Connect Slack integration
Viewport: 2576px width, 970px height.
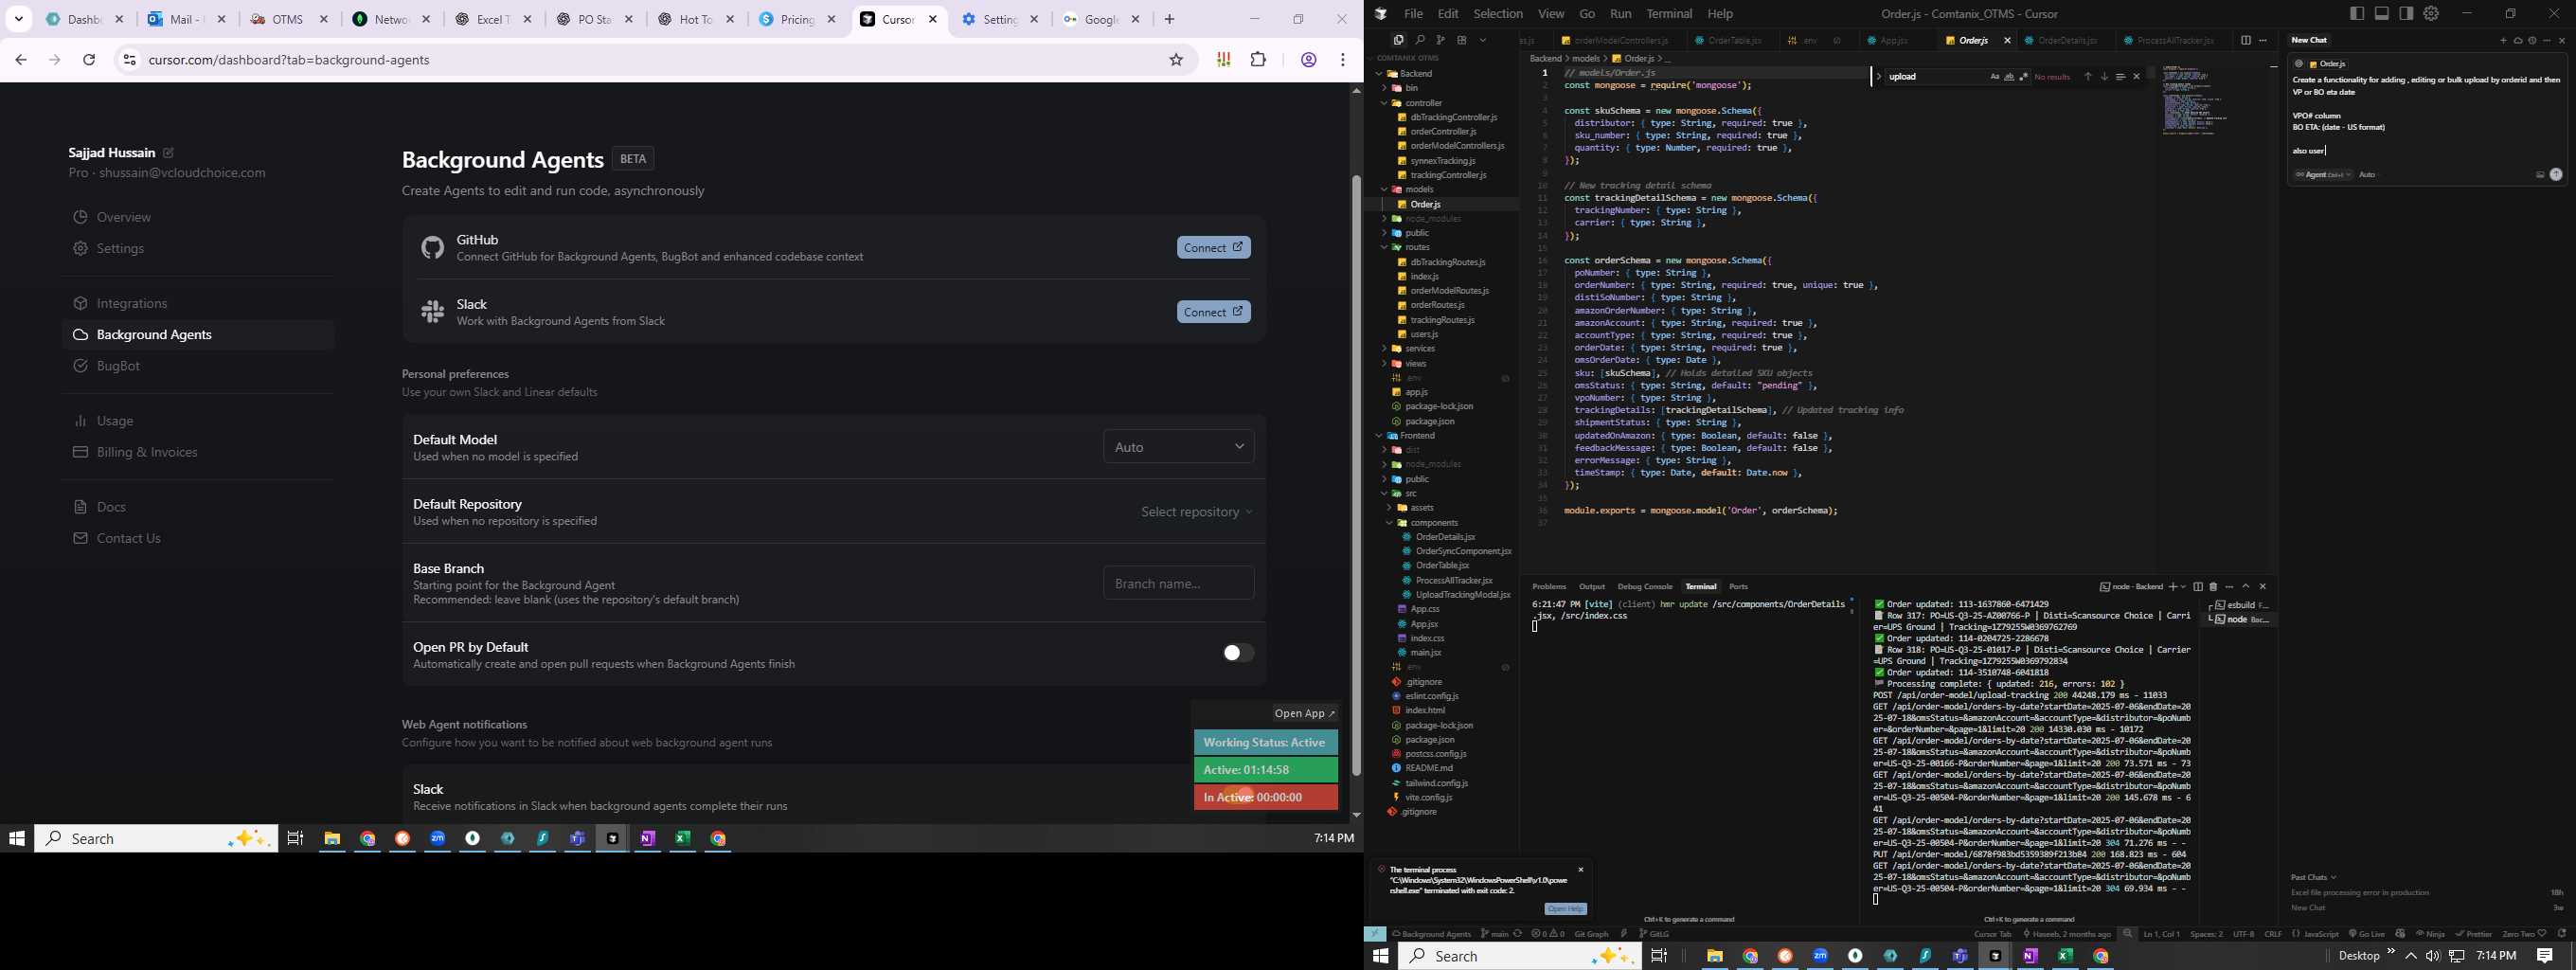[x=1213, y=312]
